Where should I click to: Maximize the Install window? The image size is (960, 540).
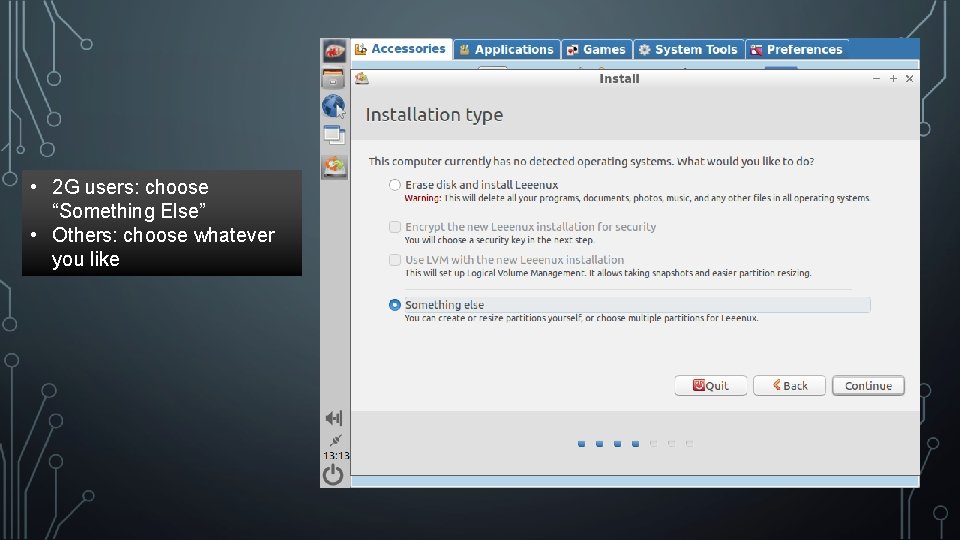(893, 78)
